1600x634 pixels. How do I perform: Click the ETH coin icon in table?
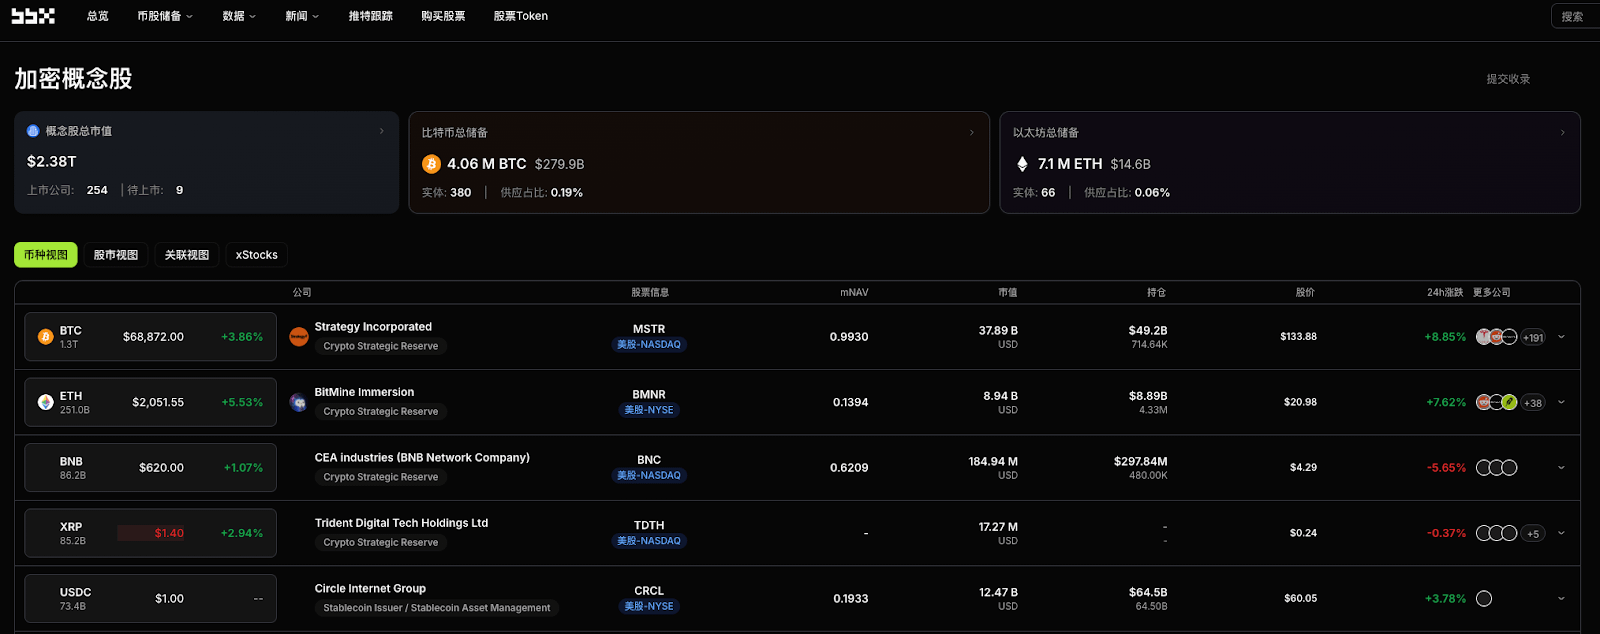(x=45, y=402)
